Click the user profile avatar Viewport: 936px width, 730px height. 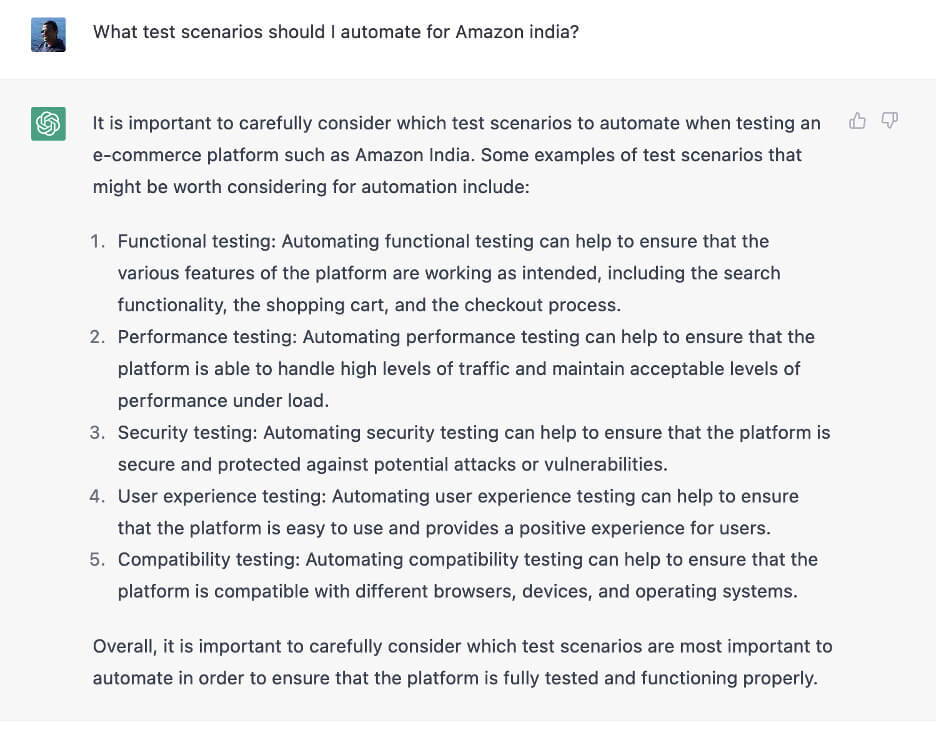48,35
